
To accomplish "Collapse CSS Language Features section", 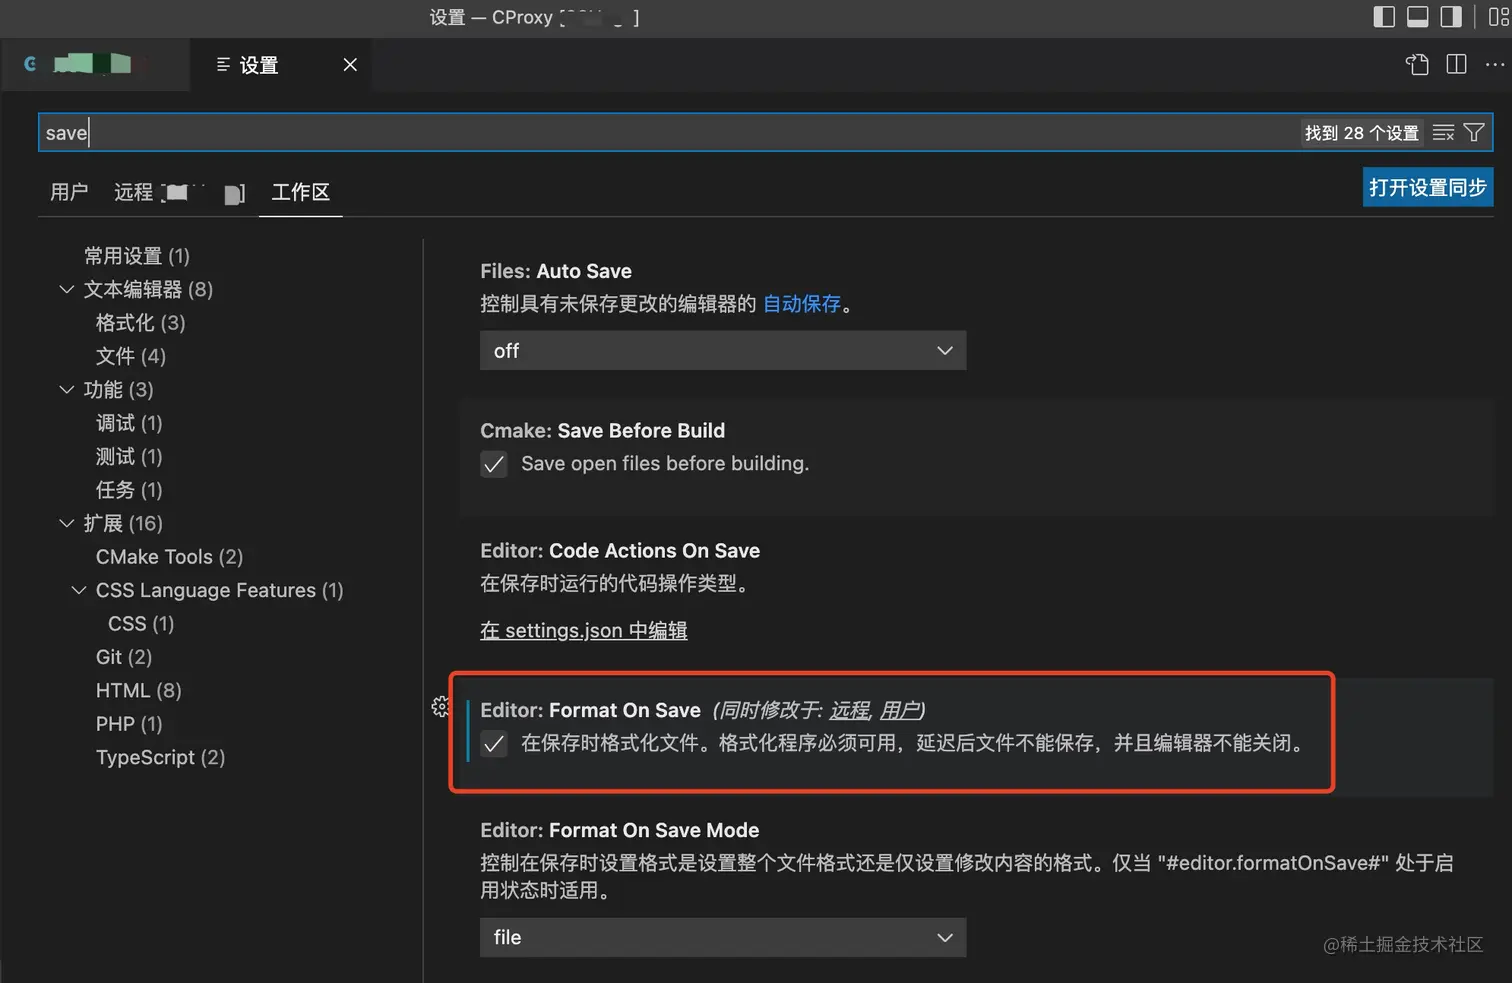I will (x=79, y=591).
